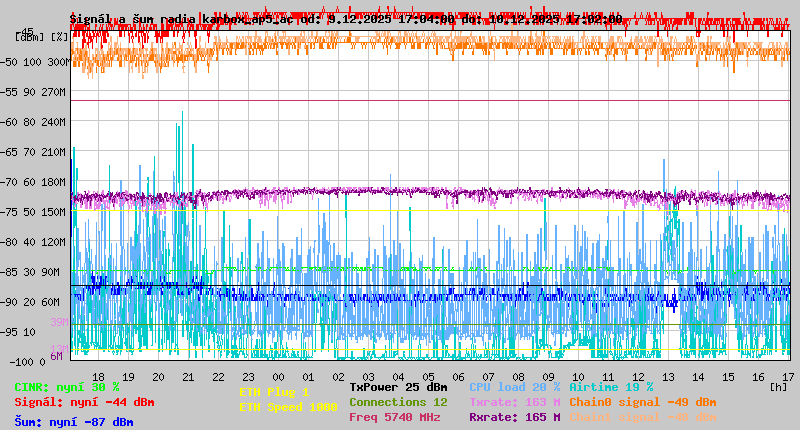Click the 'Airtime 19 %' legend label
The image size is (800, 430).
click(611, 388)
